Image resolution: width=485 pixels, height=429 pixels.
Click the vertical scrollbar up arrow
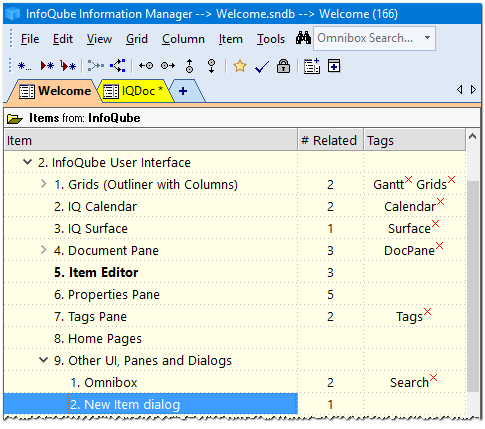point(472,136)
